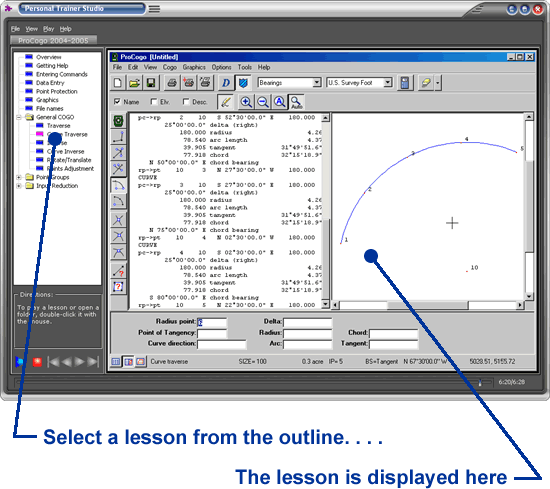Click graphics horizontal scrollbar right arrow
The height and width of the screenshot is (489, 550).
520,305
